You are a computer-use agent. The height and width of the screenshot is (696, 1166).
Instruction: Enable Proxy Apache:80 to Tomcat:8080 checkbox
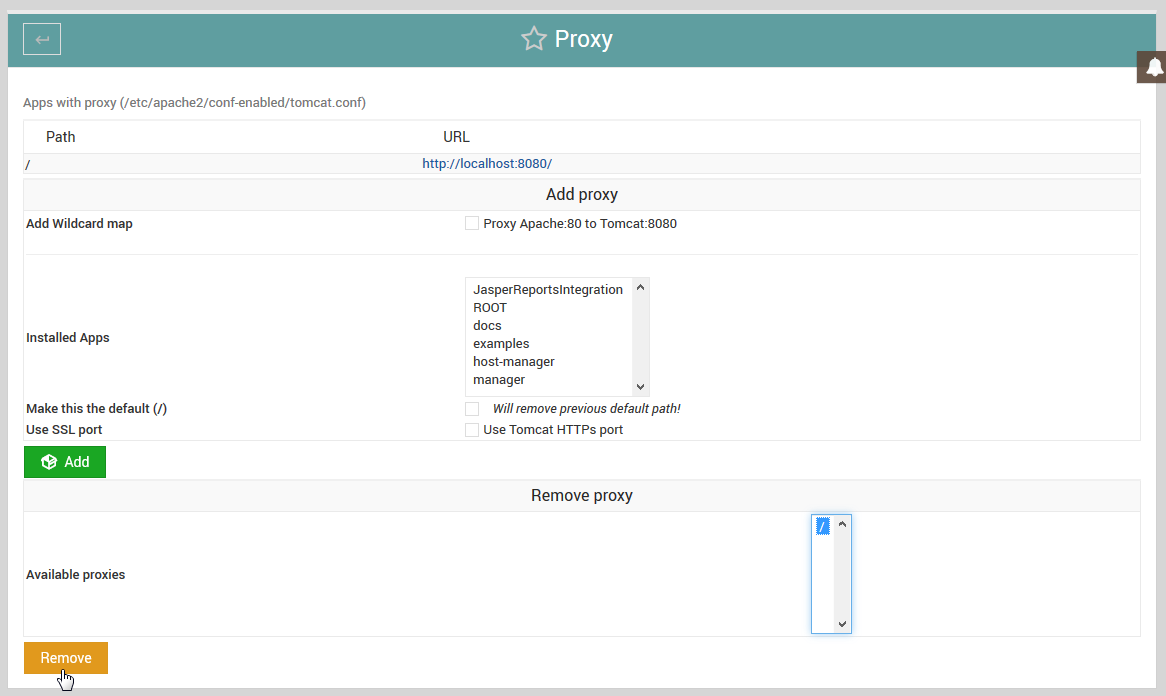(x=471, y=223)
